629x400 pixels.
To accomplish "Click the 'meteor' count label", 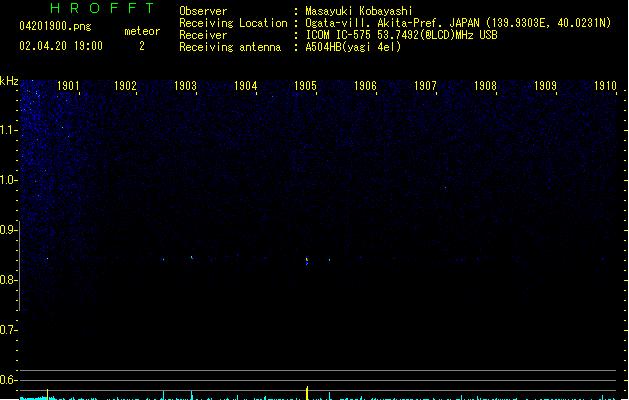I will pyautogui.click(x=142, y=31).
